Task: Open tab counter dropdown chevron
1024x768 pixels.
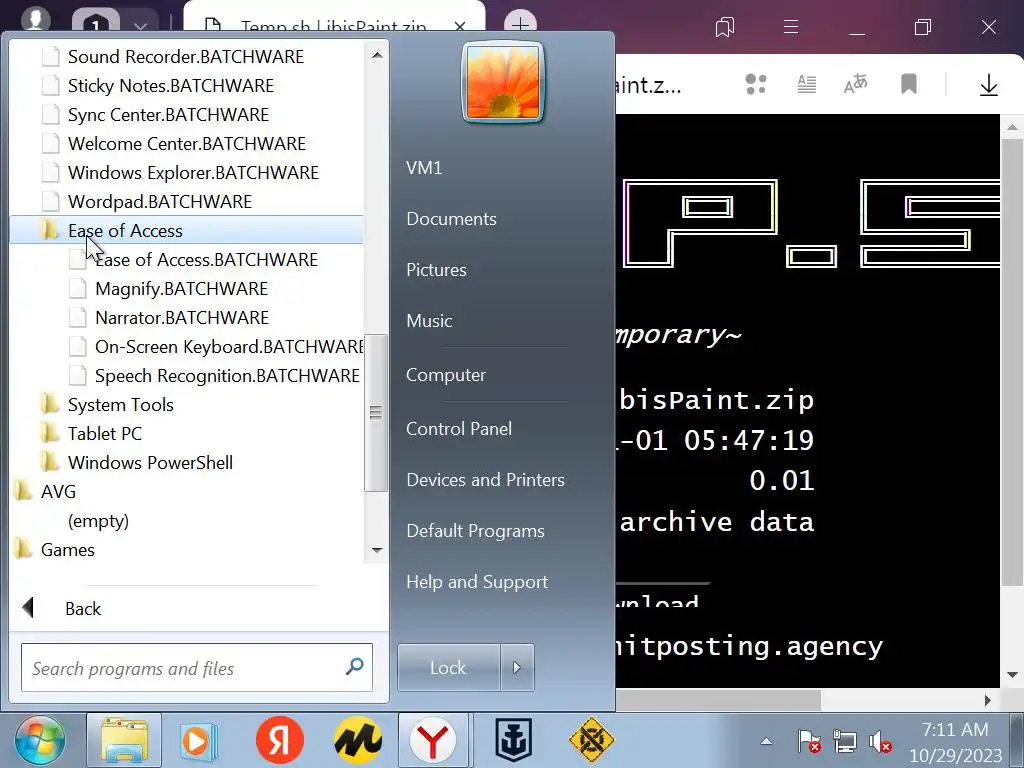Action: [x=140, y=27]
